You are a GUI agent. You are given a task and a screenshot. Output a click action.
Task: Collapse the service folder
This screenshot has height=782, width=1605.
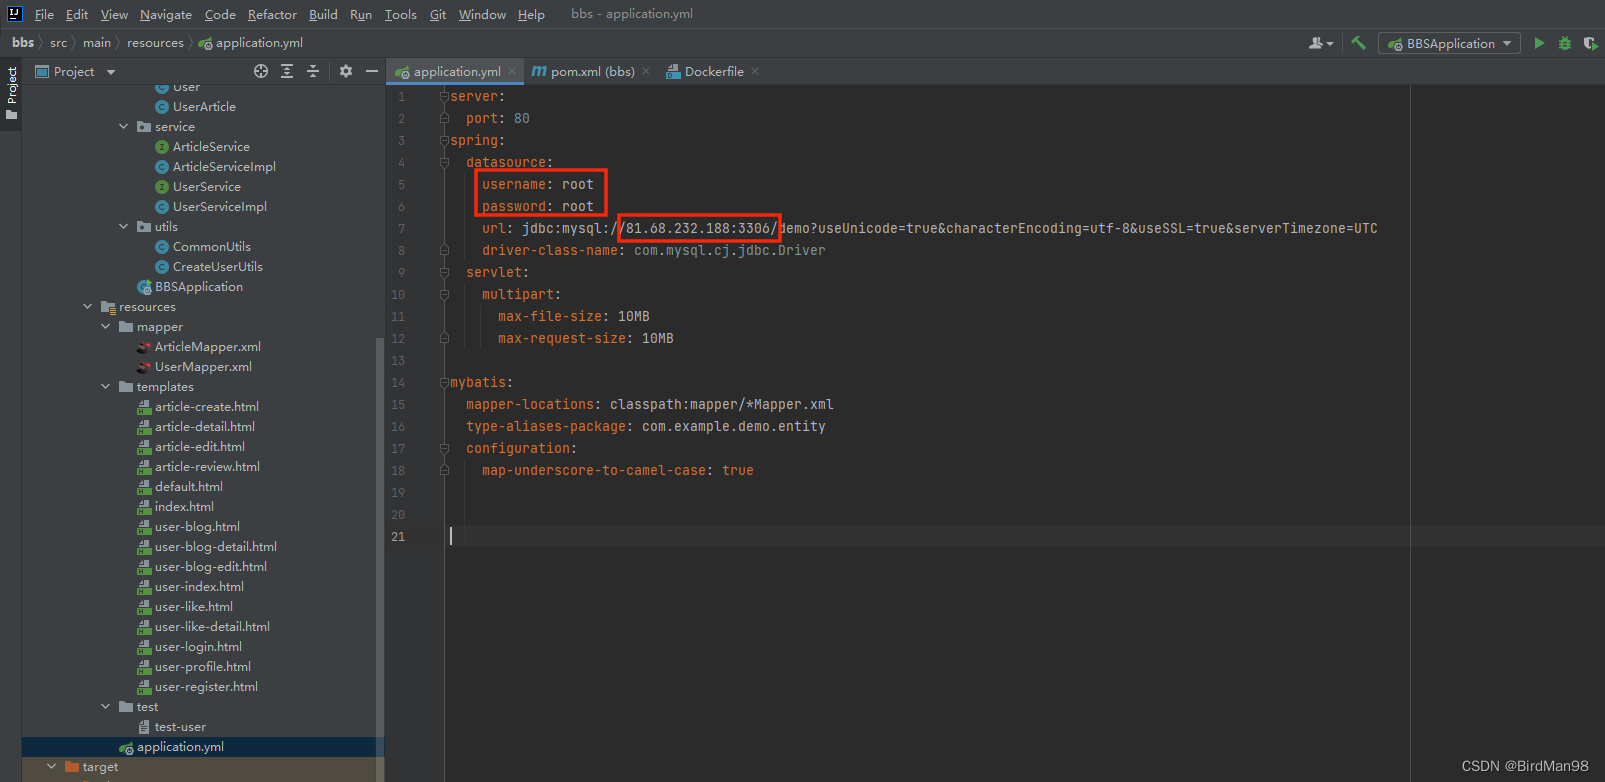click(x=124, y=127)
